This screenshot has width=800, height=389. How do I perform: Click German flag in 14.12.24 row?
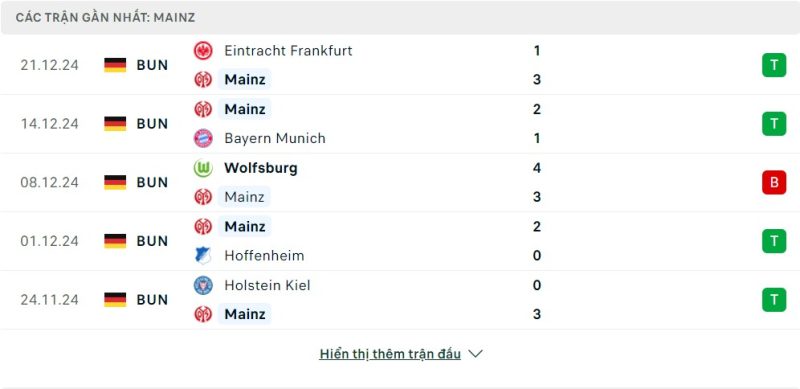click(115, 124)
